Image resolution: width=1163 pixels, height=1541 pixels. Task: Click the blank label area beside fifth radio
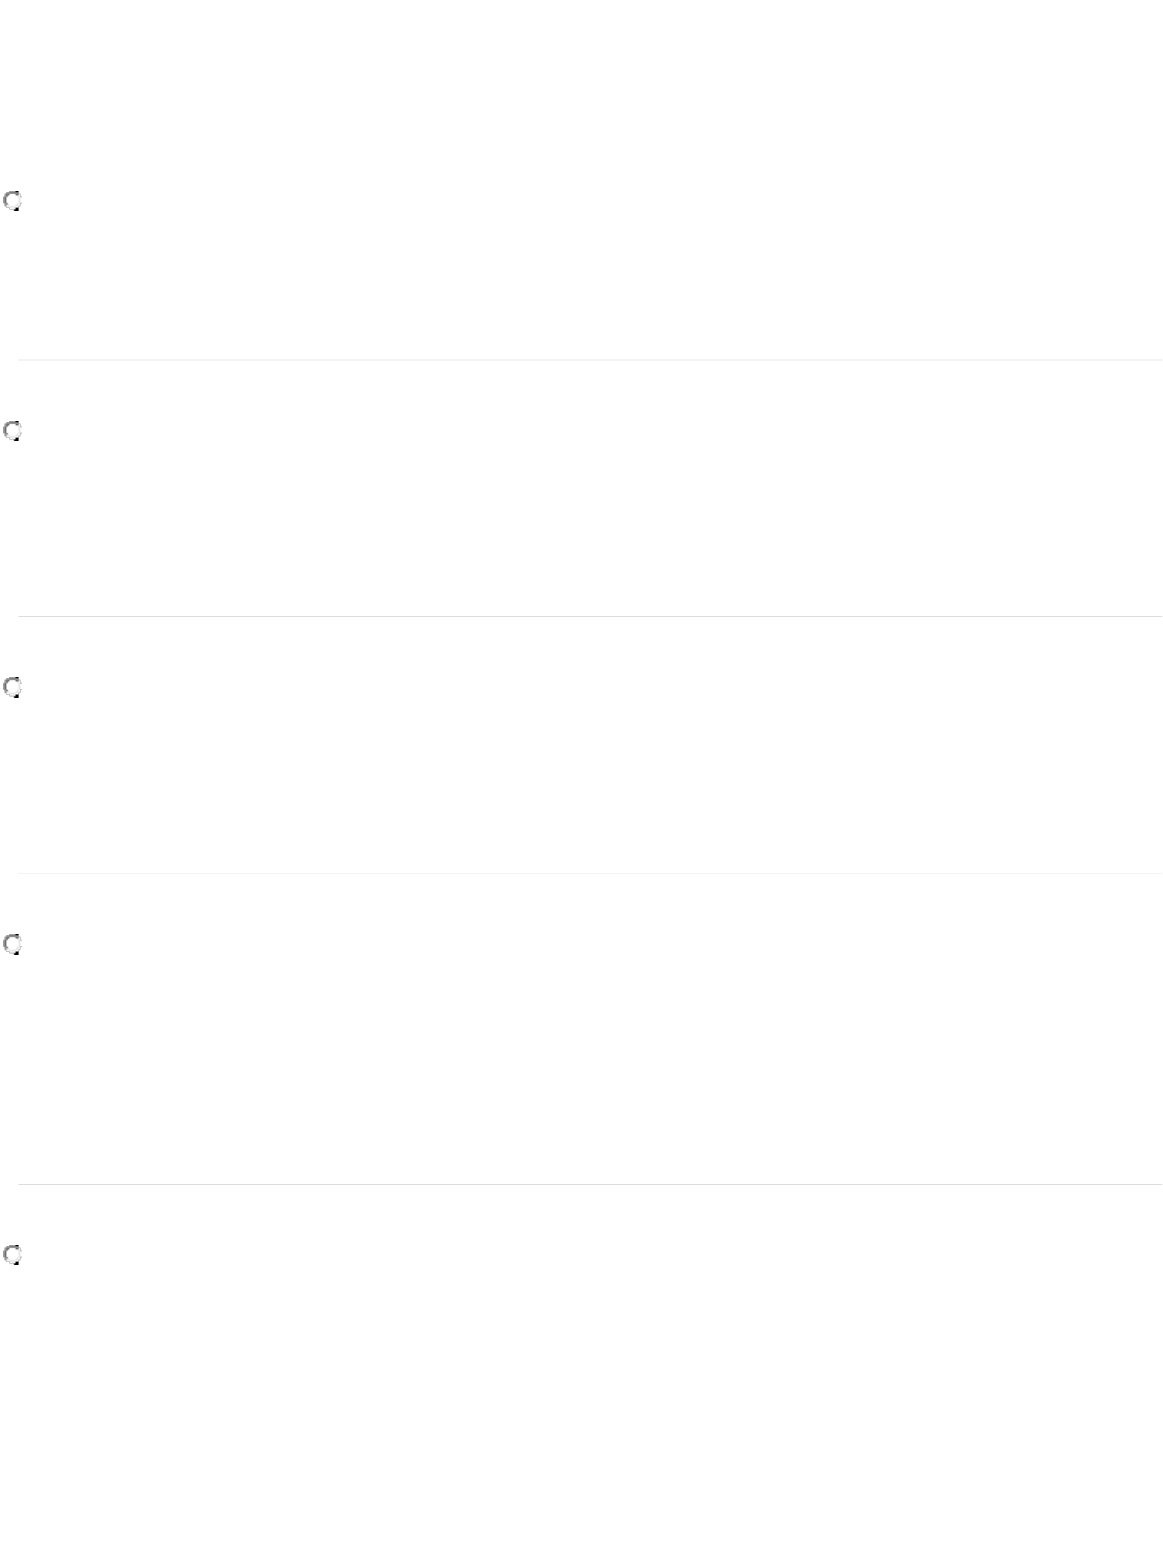click(x=590, y=1255)
